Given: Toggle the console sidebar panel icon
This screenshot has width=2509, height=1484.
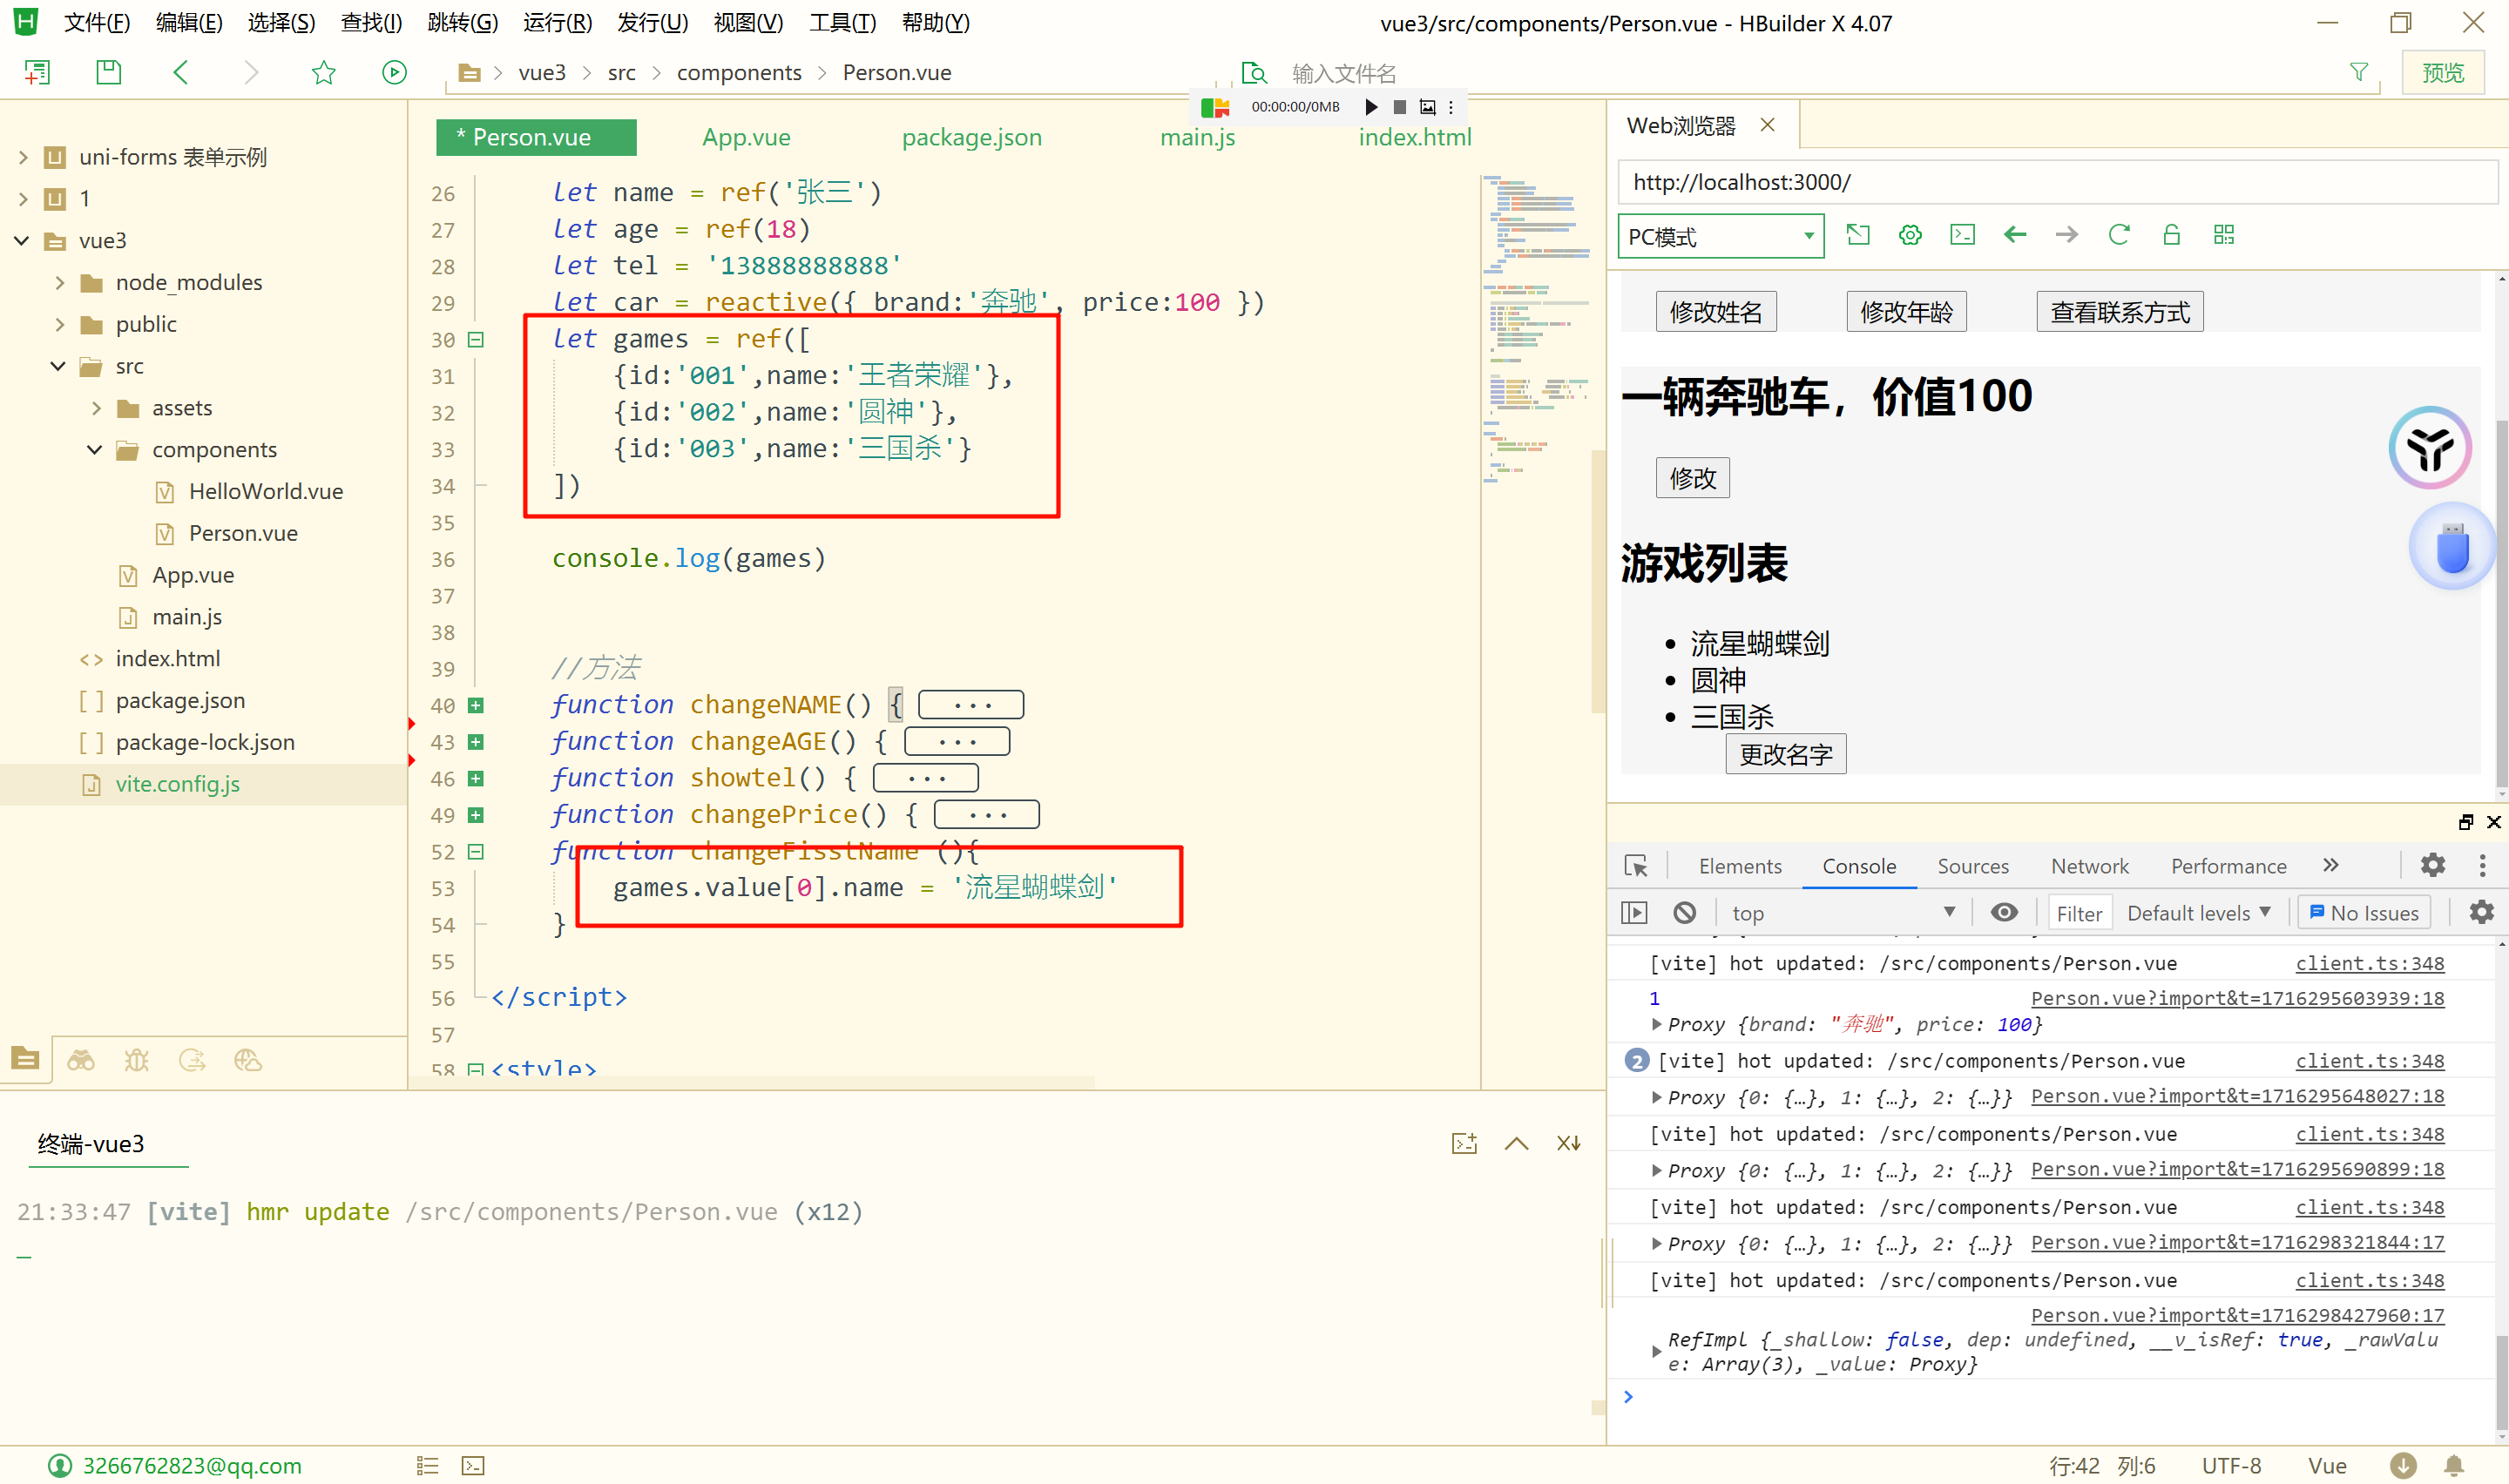Looking at the screenshot, I should 1634,912.
